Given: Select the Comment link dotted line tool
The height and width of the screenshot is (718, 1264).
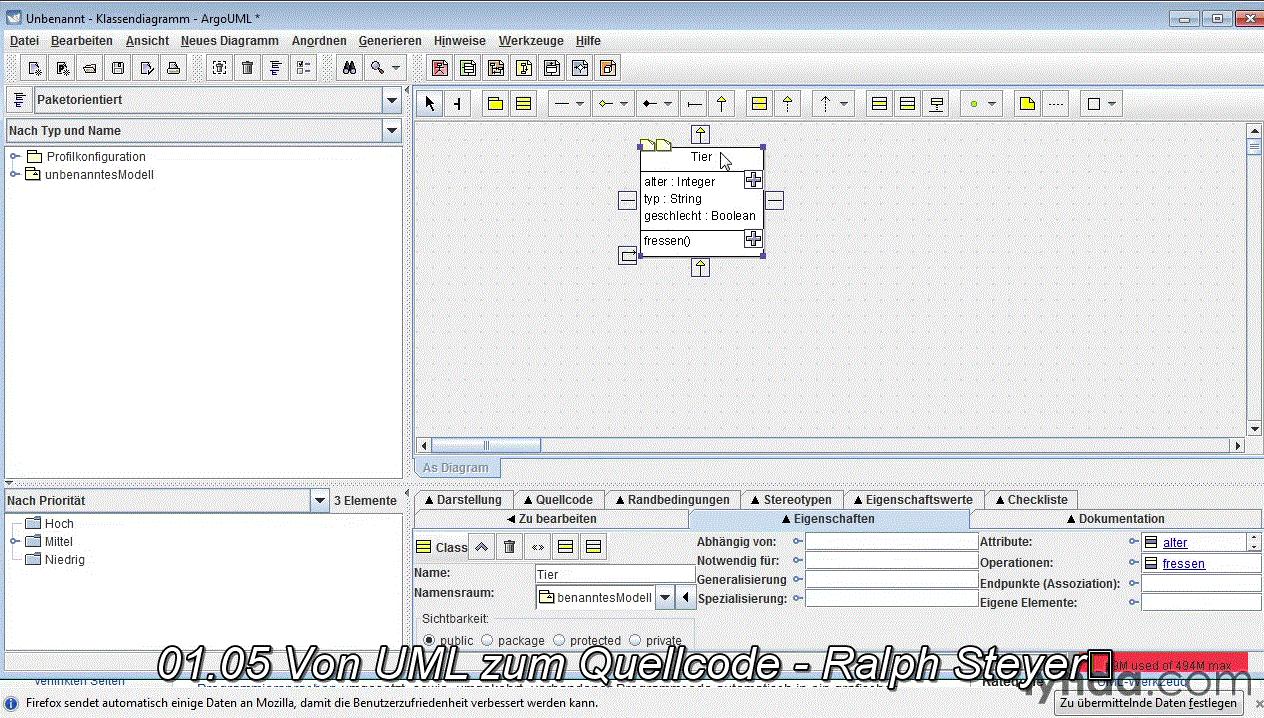Looking at the screenshot, I should click(1056, 103).
